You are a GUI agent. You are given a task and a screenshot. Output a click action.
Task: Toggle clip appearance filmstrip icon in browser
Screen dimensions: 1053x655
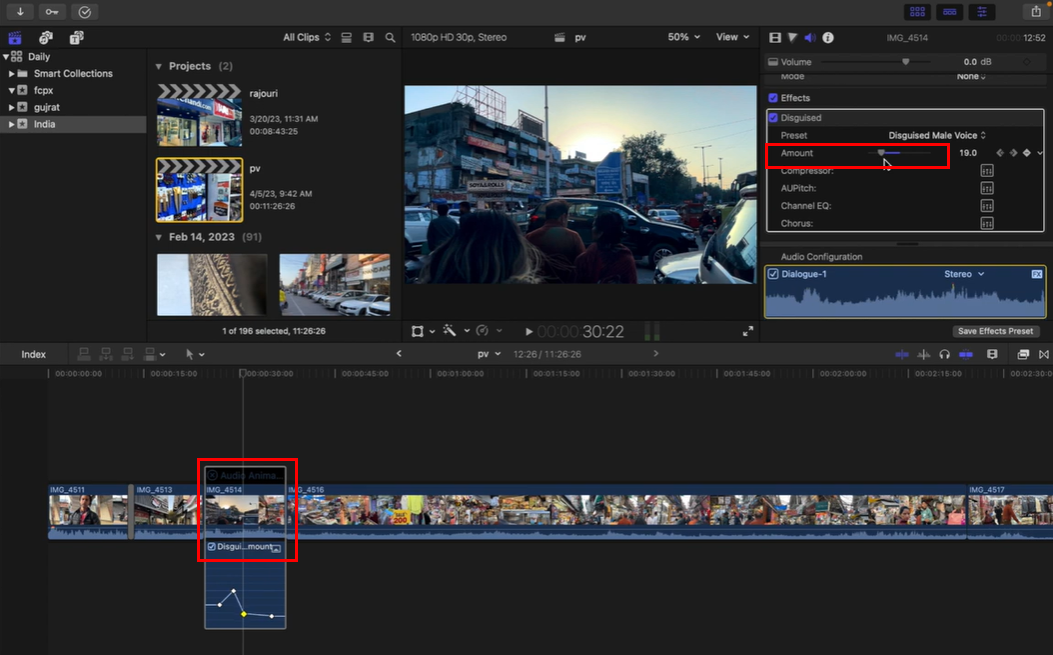[x=368, y=38]
